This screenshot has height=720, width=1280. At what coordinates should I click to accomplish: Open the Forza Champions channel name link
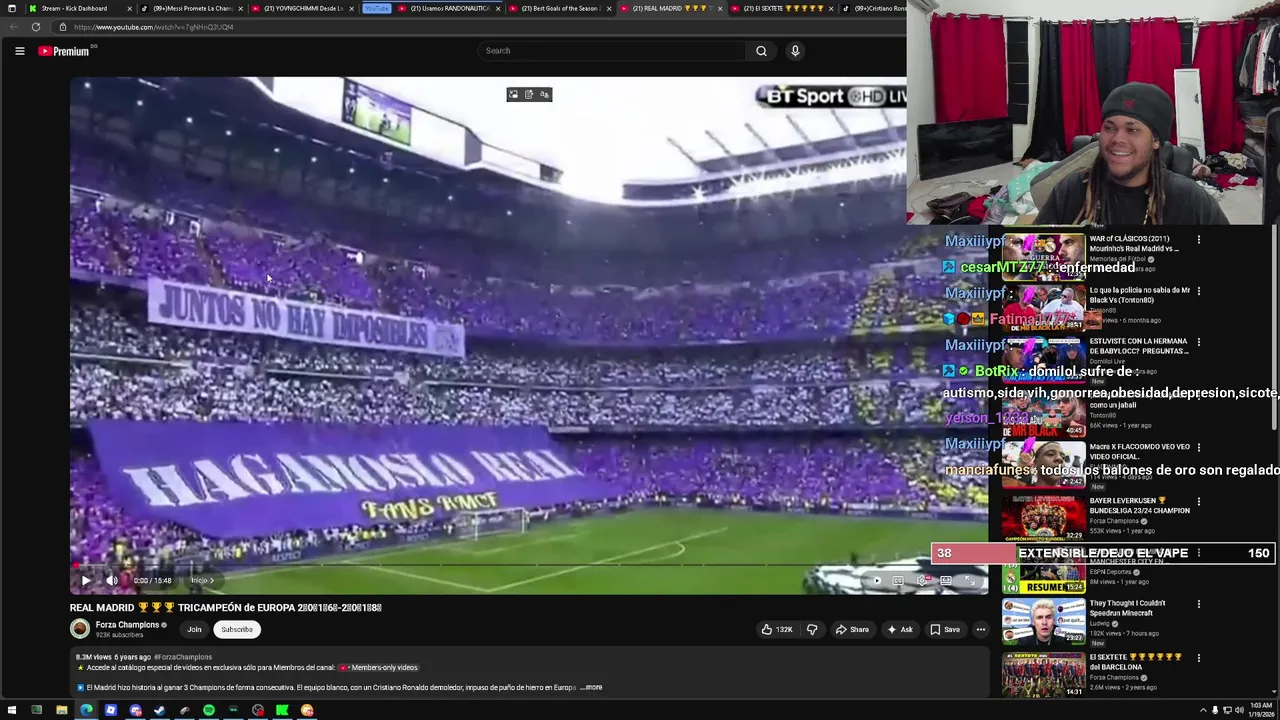point(127,625)
